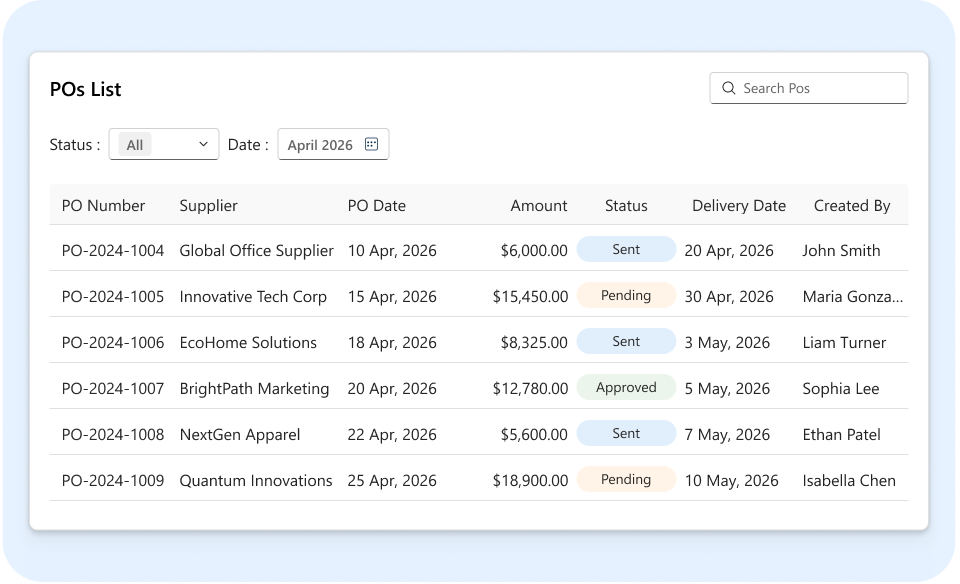Screen dimensions: 960x584
Task: Click supplier BrightPath Marketing
Action: (x=254, y=388)
